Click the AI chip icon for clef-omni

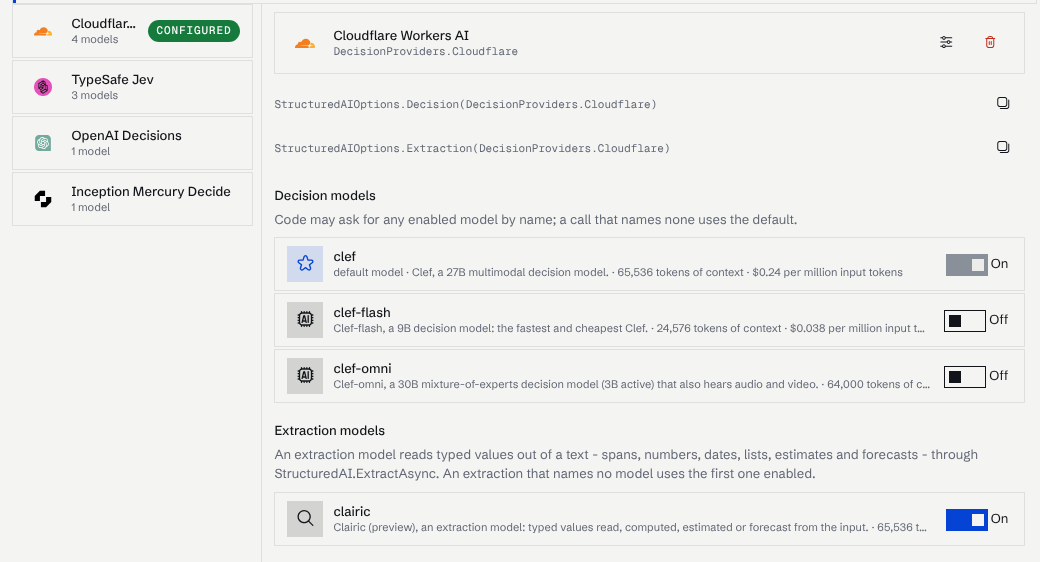click(305, 376)
